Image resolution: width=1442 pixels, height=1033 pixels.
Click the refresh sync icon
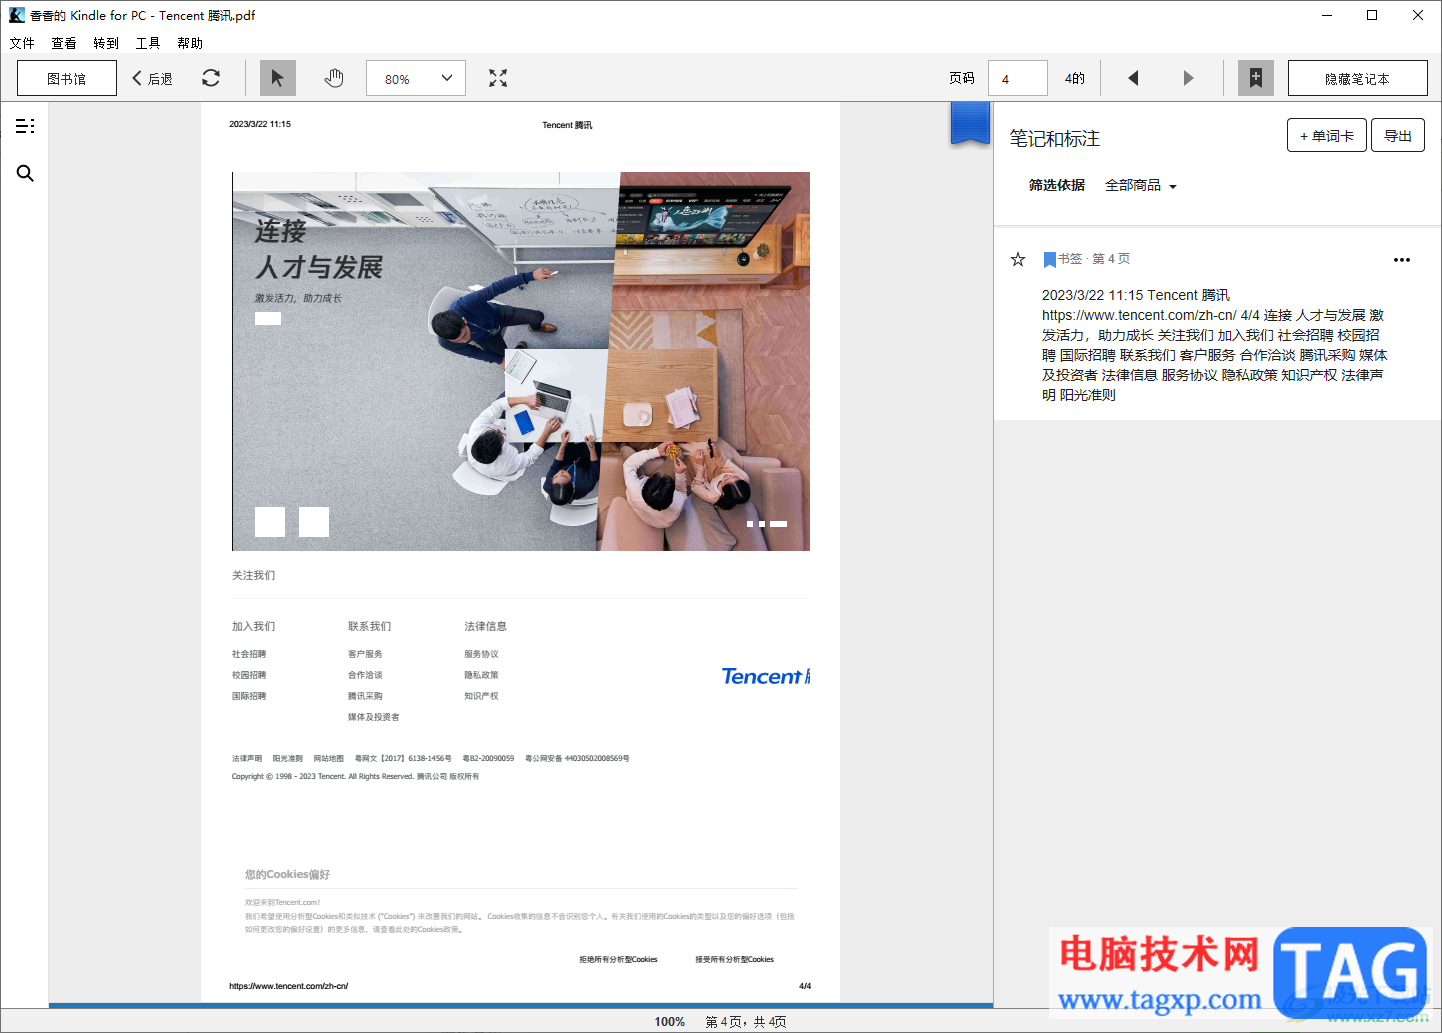click(x=211, y=78)
